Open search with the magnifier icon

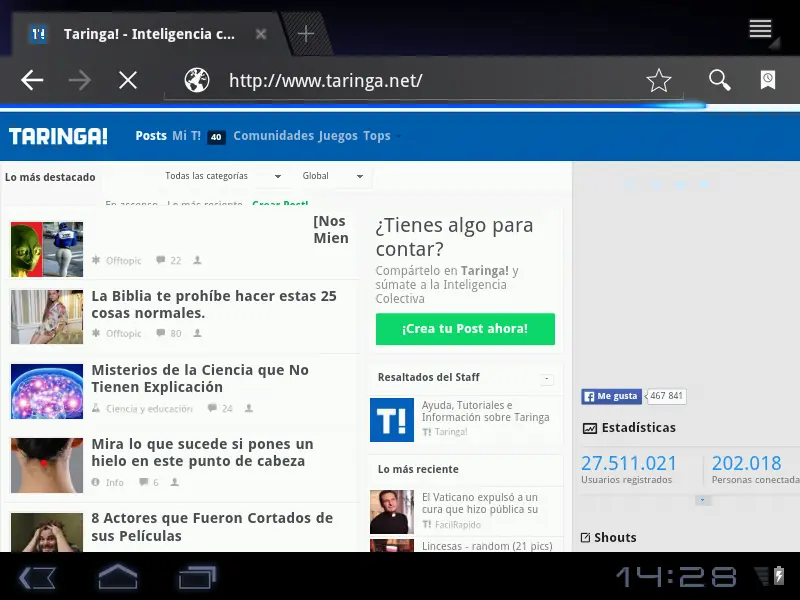coord(719,80)
